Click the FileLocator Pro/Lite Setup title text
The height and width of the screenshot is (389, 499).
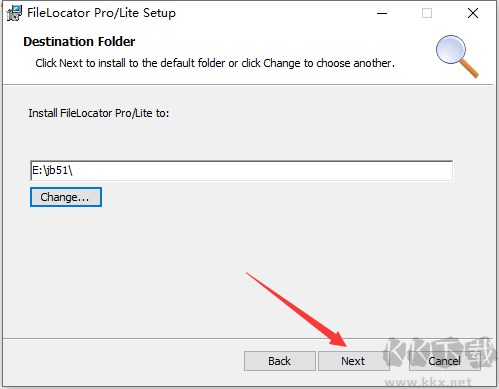pyautogui.click(x=101, y=13)
